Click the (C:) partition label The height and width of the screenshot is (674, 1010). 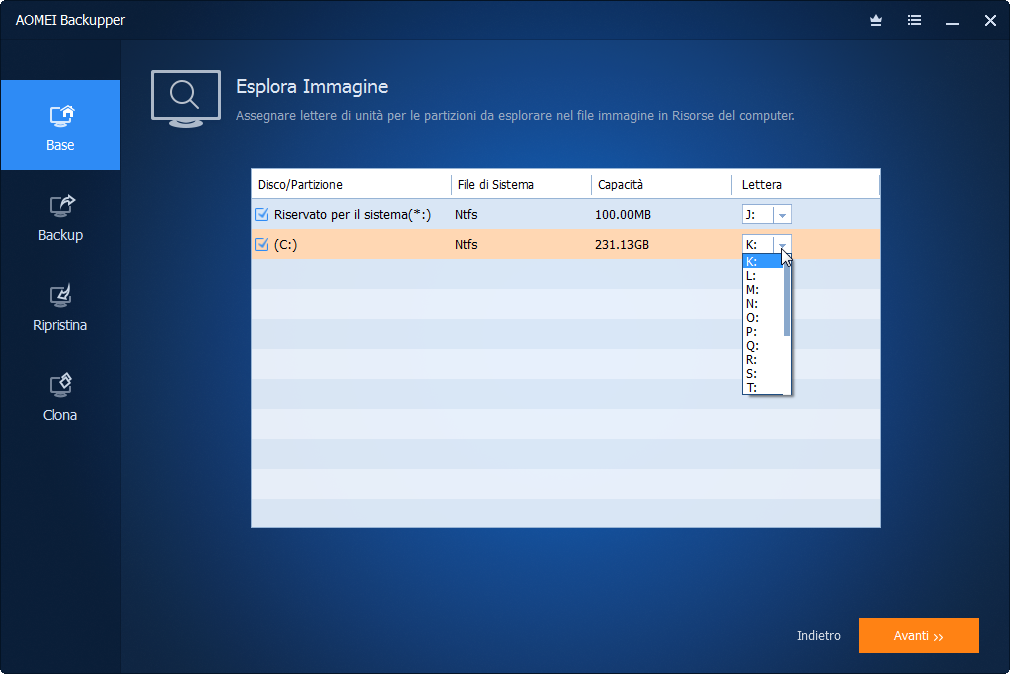(x=285, y=245)
